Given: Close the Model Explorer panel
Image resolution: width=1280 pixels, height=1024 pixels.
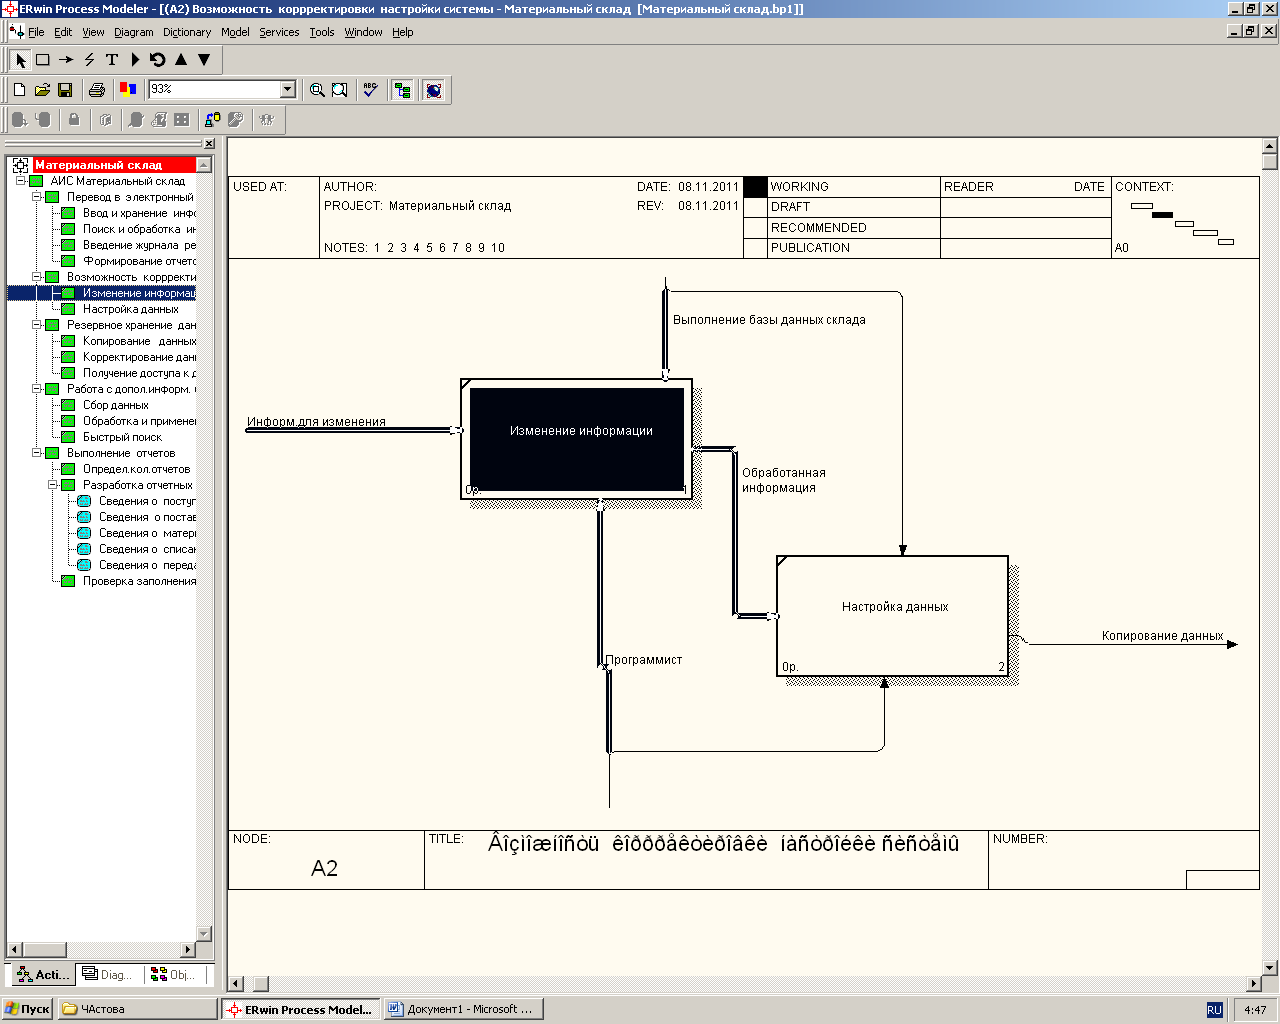Looking at the screenshot, I should coord(209,144).
